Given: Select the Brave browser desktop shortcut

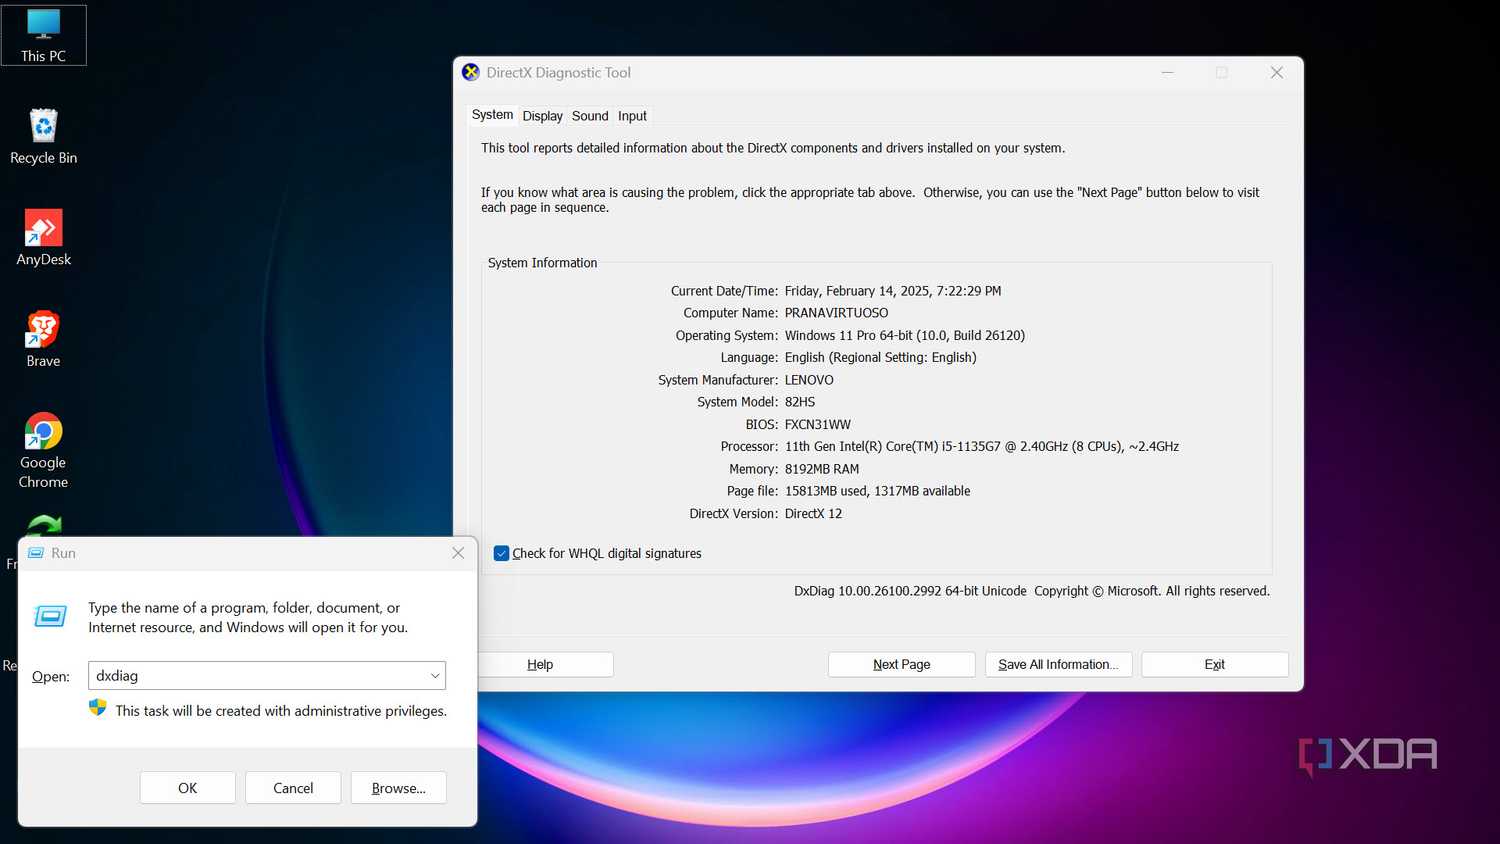Looking at the screenshot, I should coord(43,340).
